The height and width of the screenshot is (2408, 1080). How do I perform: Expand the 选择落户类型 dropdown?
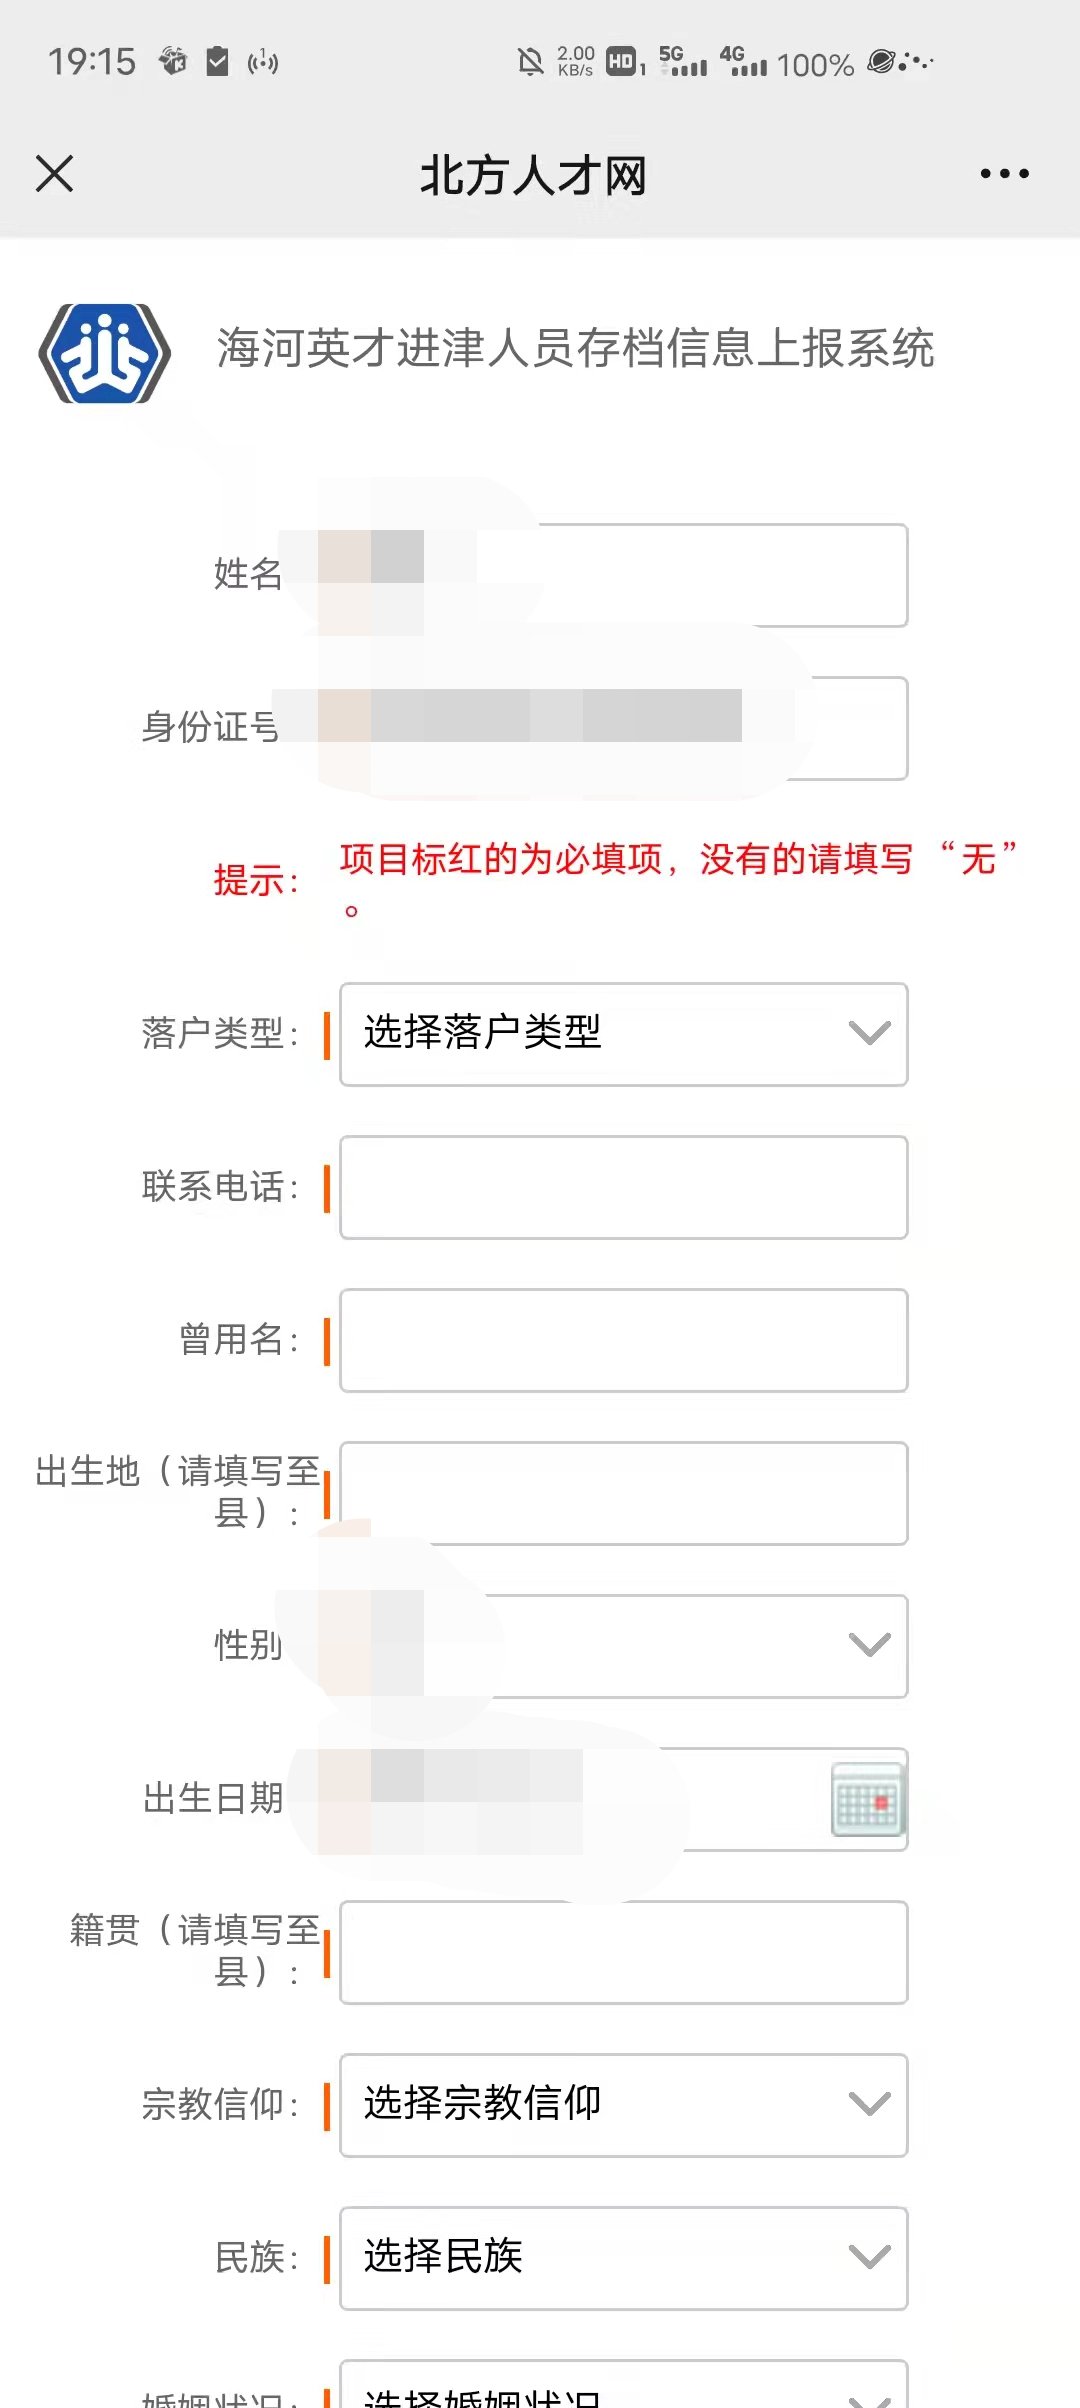(x=623, y=1034)
